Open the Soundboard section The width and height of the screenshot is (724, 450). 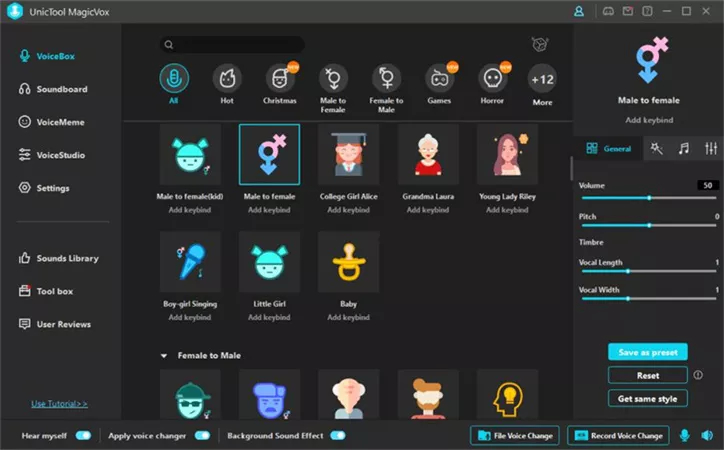pyautogui.click(x=53, y=89)
